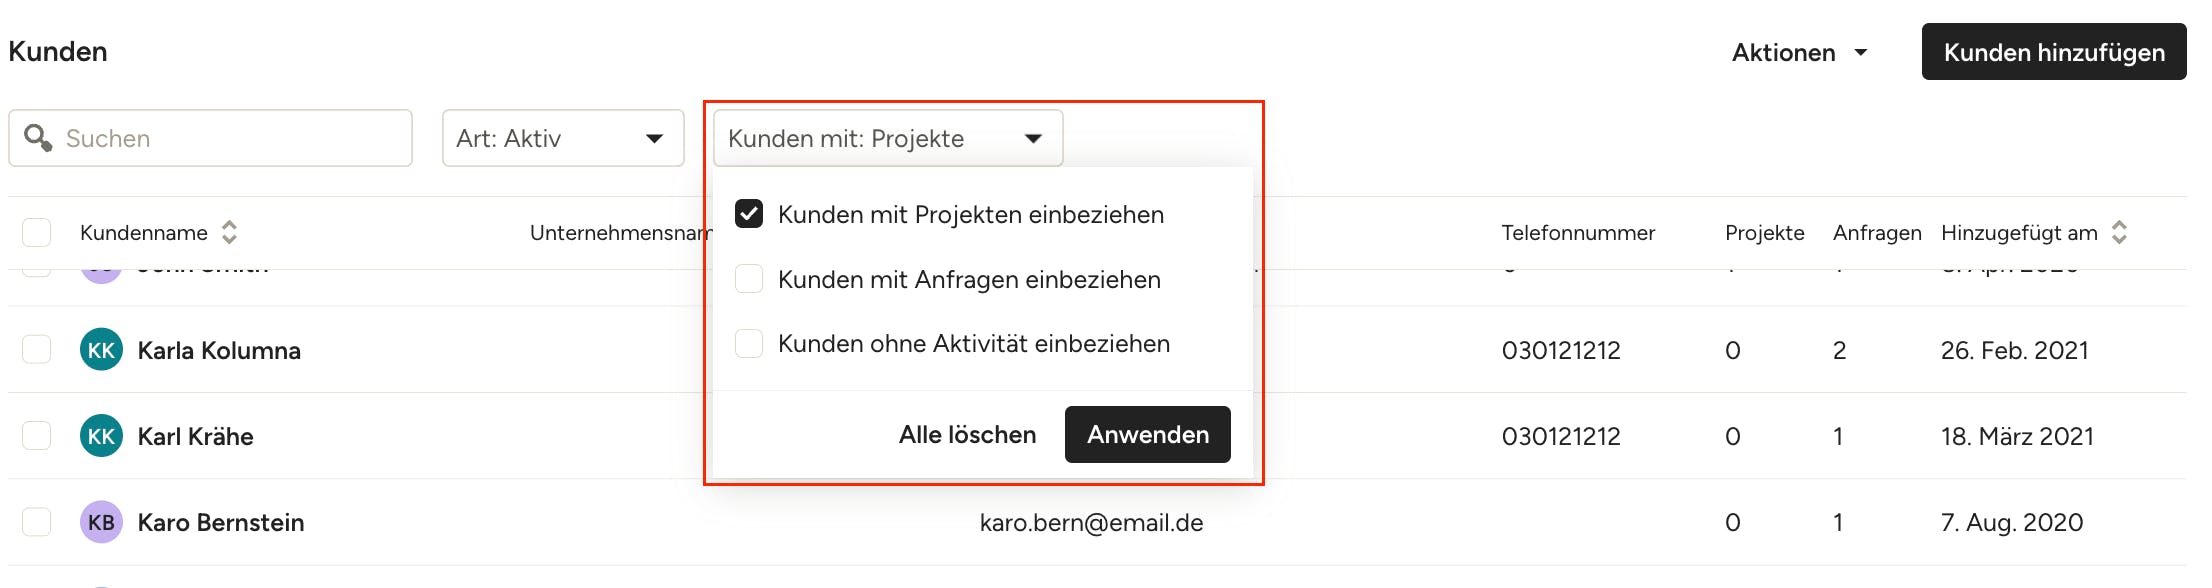The height and width of the screenshot is (588, 2212).
Task: Click Alle löschen to clear filters
Action: coord(967,435)
